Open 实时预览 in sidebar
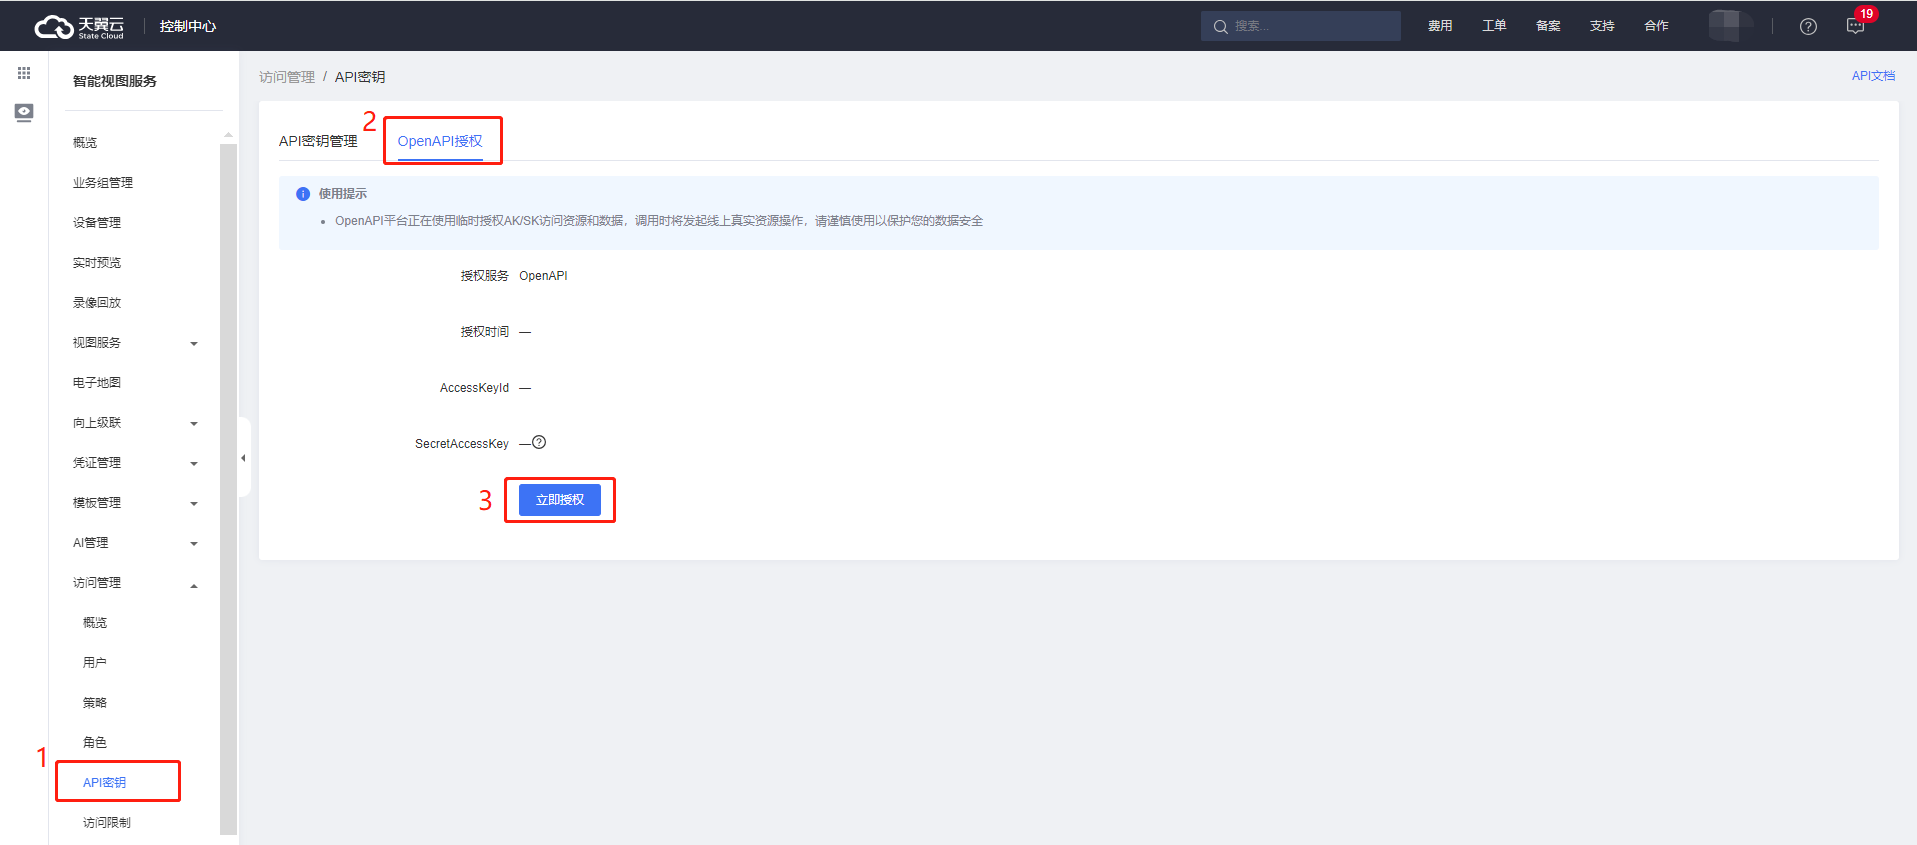Image resolution: width=1917 pixels, height=845 pixels. pyautogui.click(x=97, y=263)
